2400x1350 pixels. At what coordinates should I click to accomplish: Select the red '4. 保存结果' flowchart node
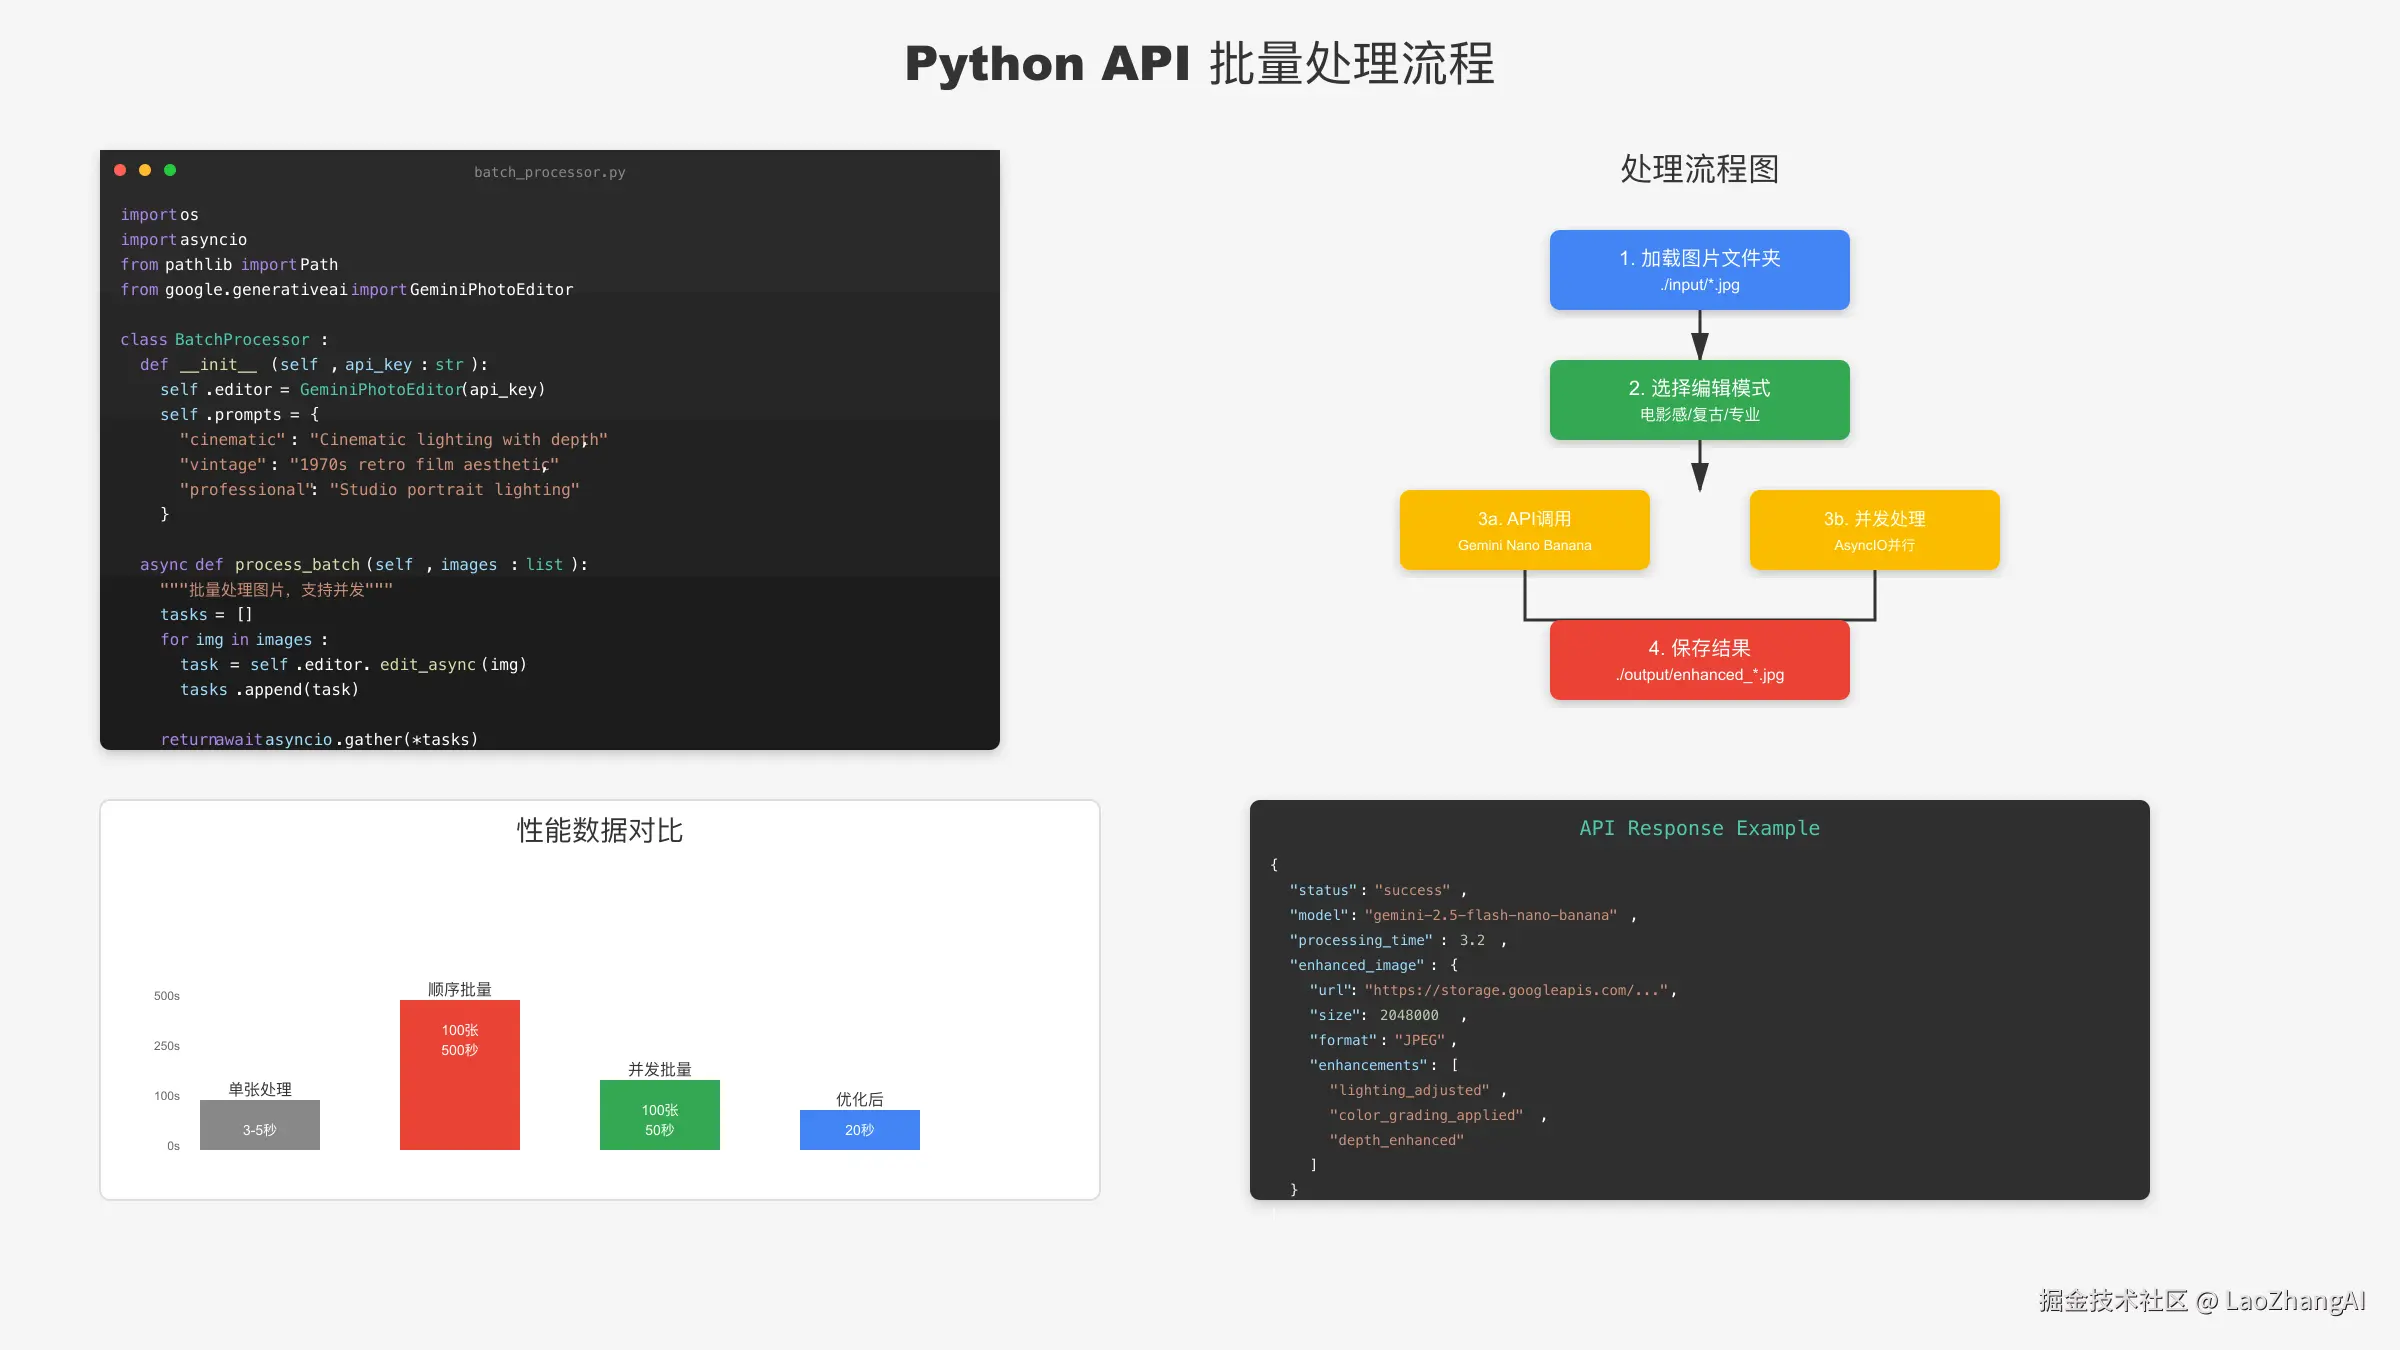1698,660
